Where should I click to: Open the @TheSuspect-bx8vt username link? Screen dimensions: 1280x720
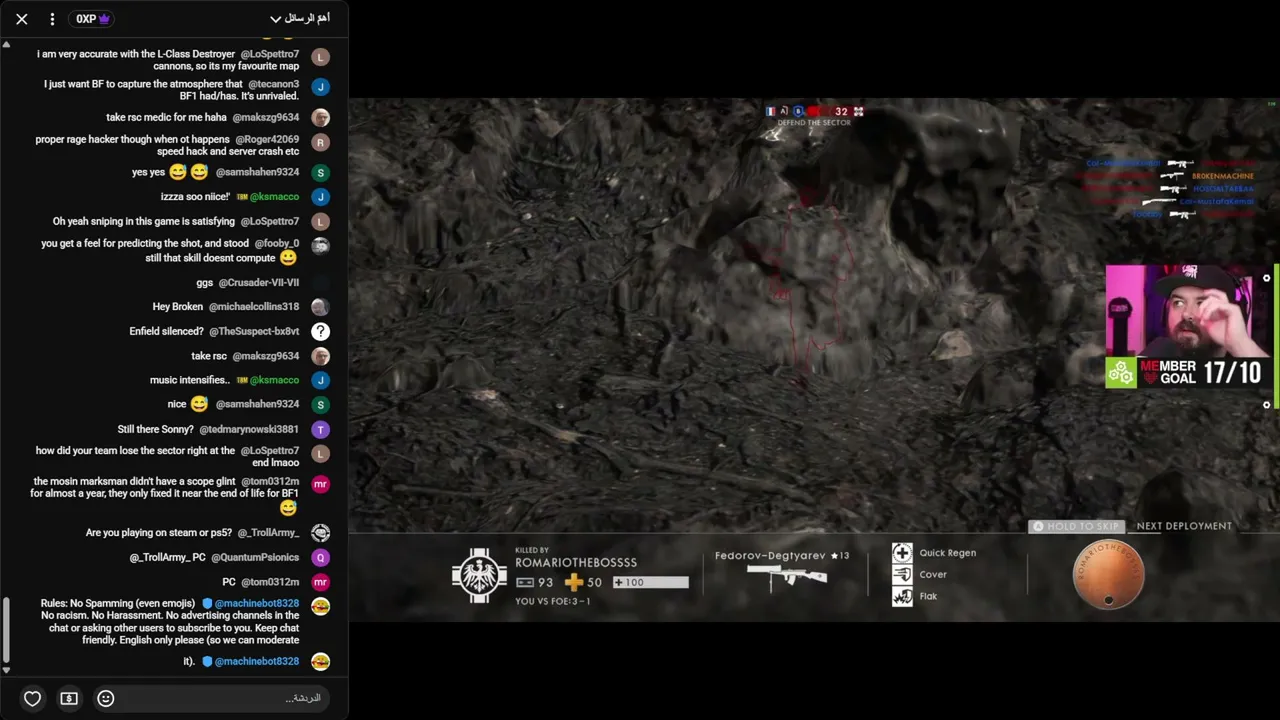[x=254, y=331]
